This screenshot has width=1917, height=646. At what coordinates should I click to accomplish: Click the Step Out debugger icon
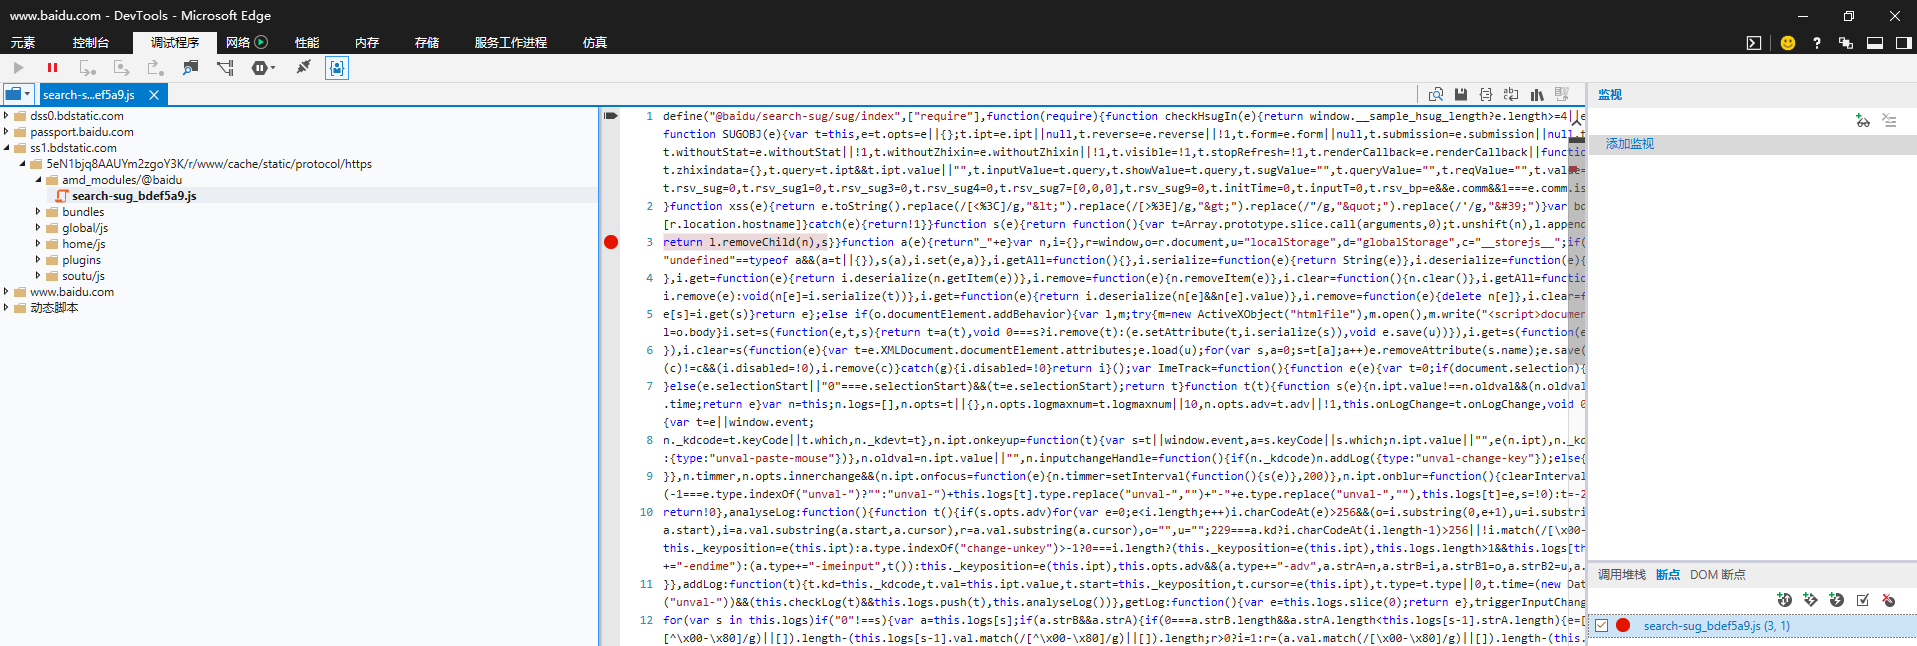point(156,68)
